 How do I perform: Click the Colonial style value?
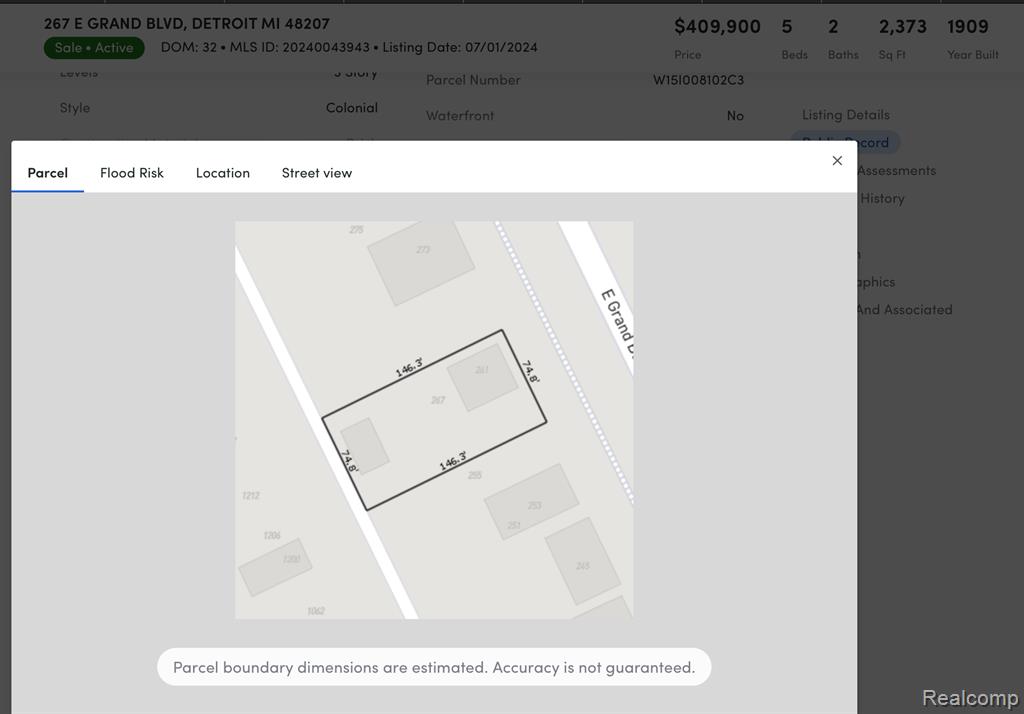click(351, 108)
